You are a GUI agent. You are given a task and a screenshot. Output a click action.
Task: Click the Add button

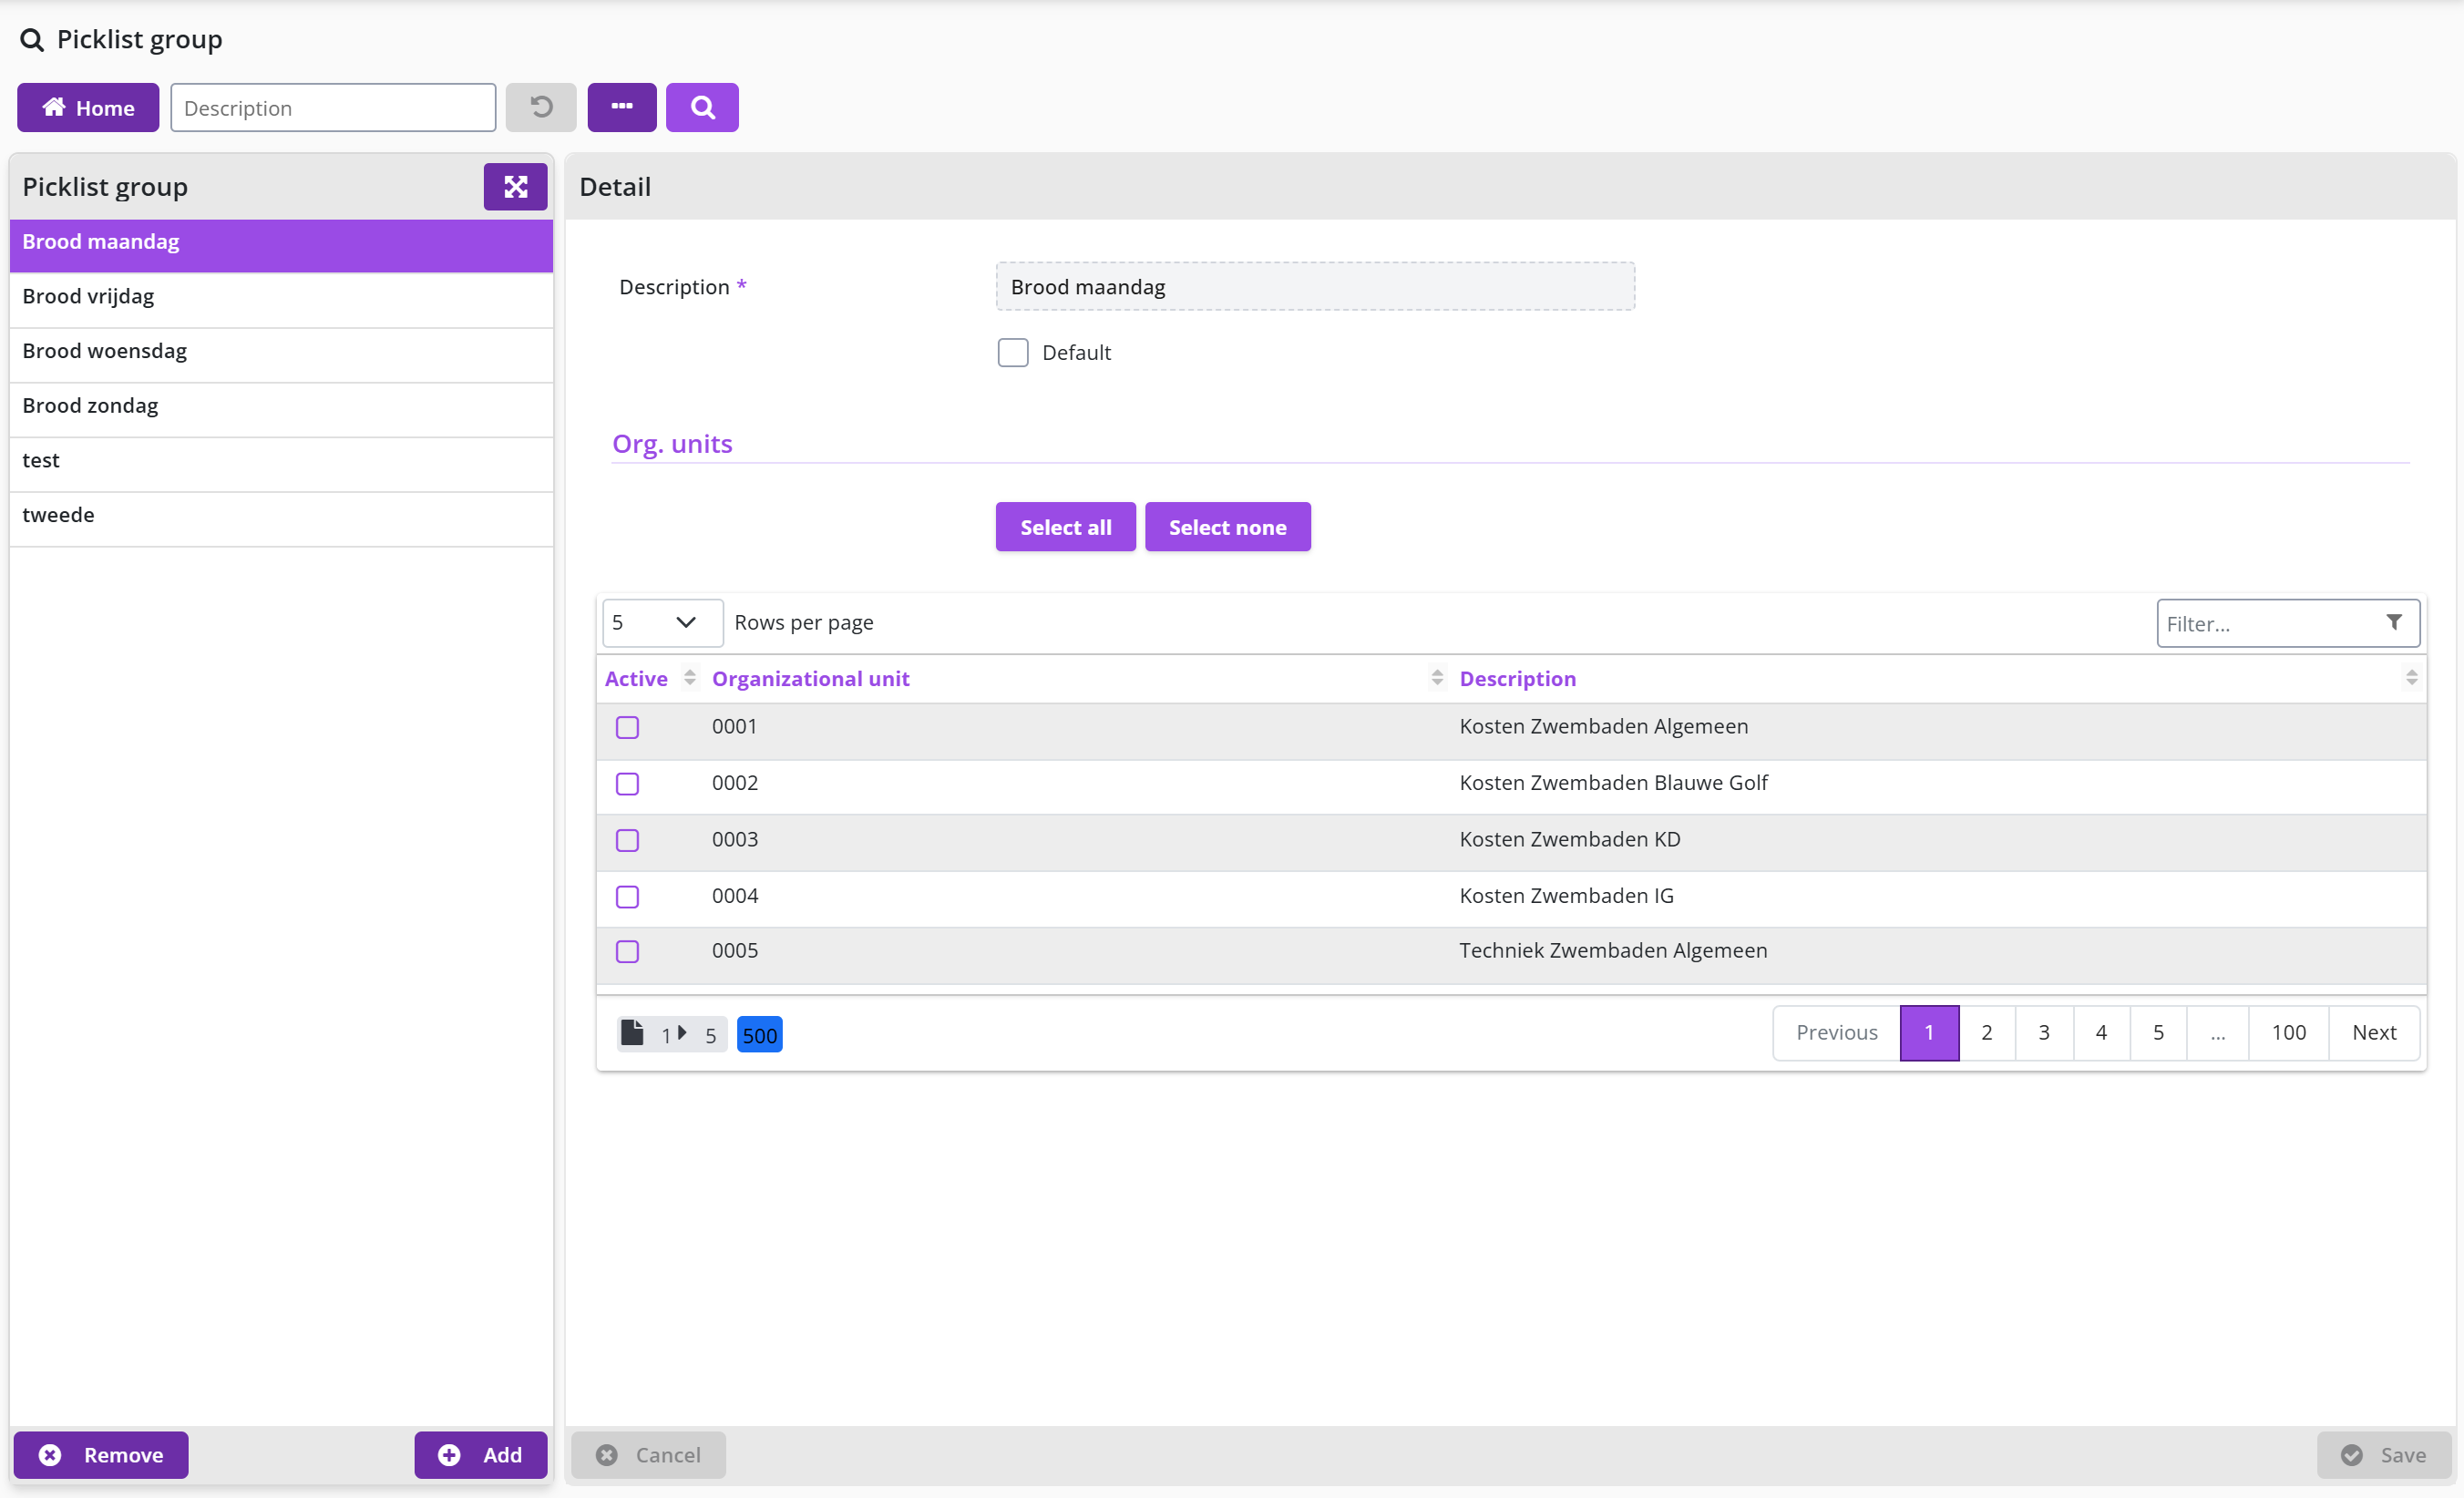(x=481, y=1454)
